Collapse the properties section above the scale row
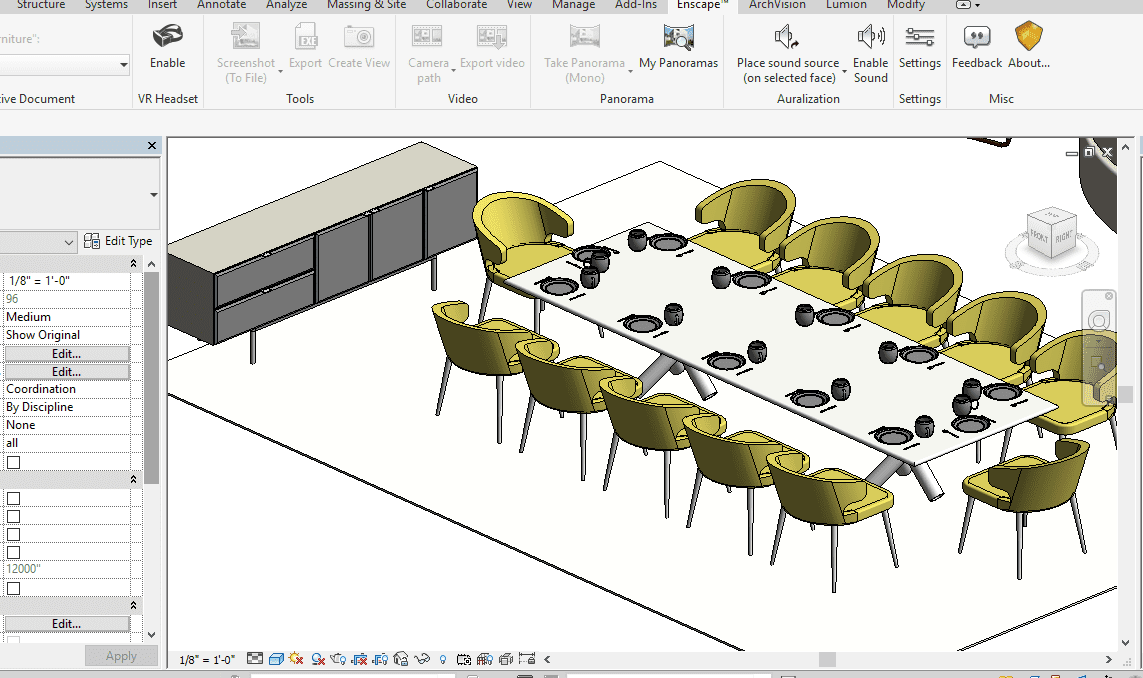1143x678 pixels. coord(134,263)
